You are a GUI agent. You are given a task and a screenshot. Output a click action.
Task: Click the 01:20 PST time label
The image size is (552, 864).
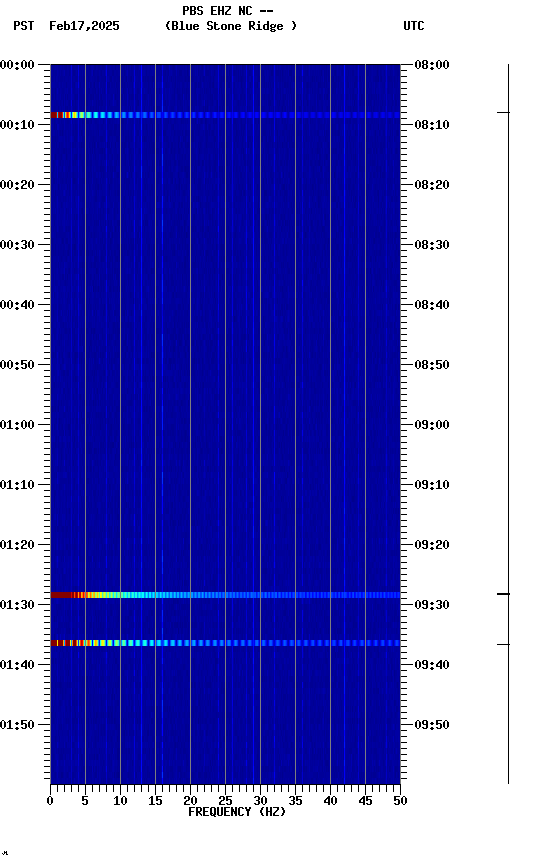(x=17, y=545)
